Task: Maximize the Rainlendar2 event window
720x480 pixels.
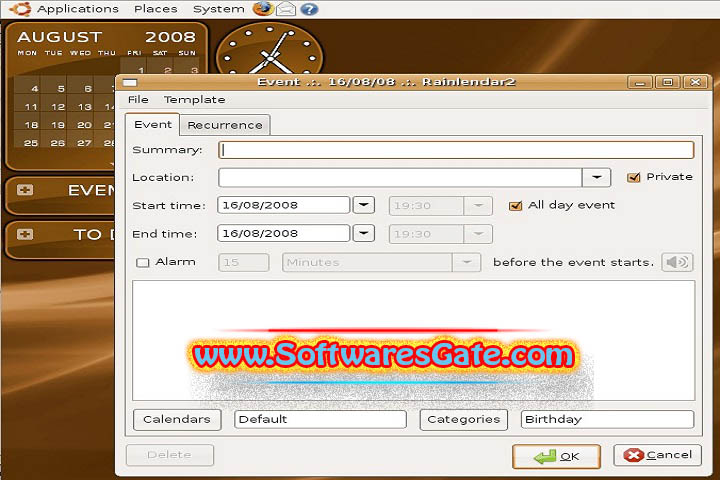Action: [668, 82]
